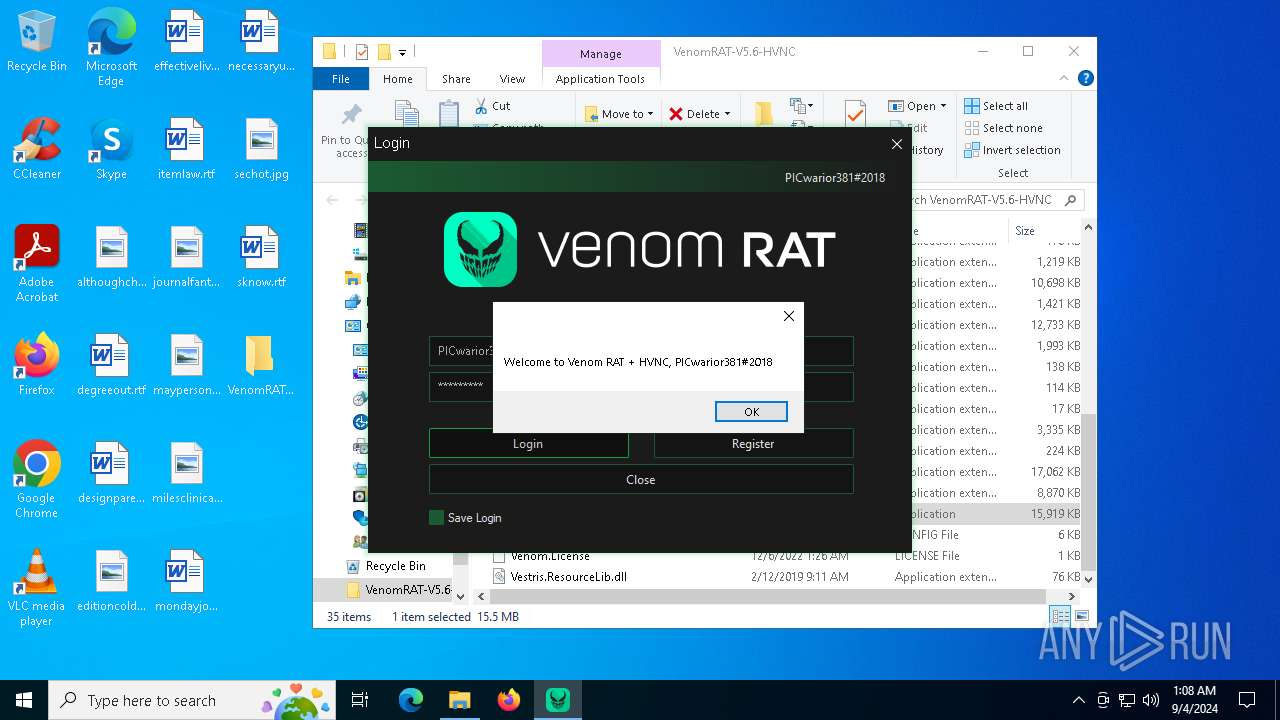
Task: Switch to the Home ribbon tab
Action: 398,79
